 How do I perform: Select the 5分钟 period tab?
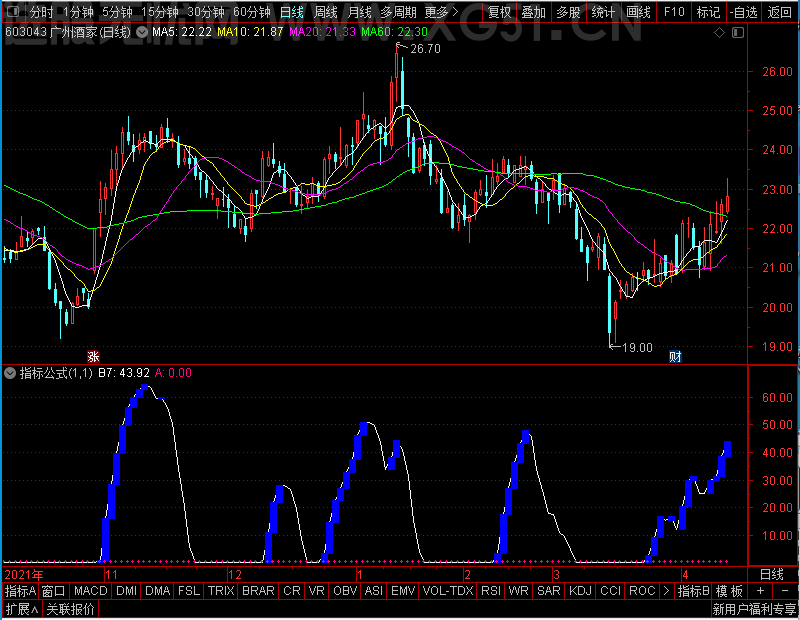tap(117, 11)
